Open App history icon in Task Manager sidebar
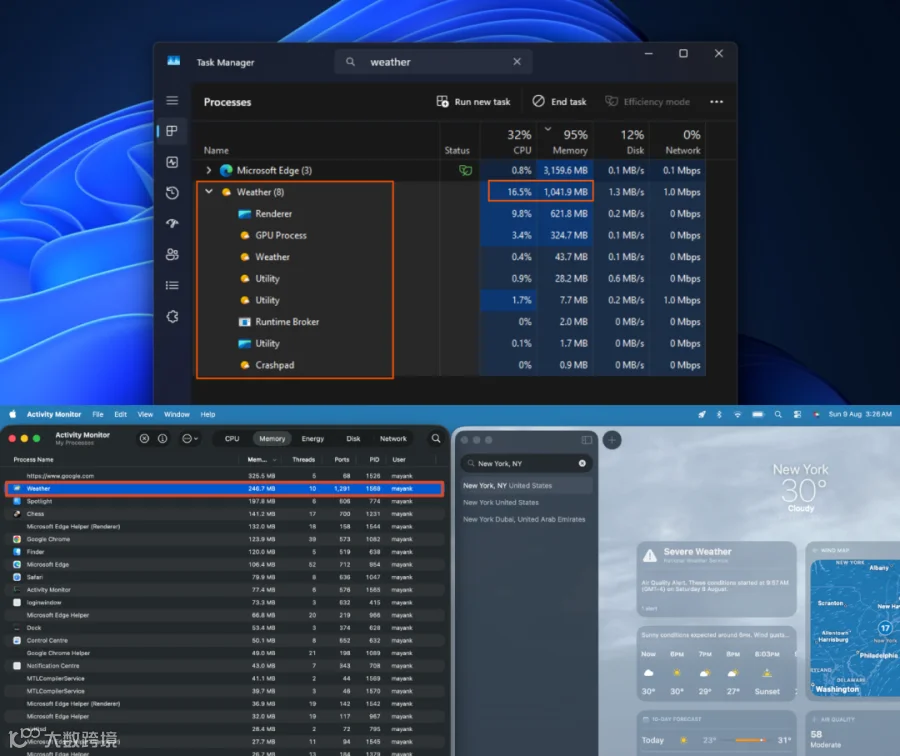Image resolution: width=900 pixels, height=756 pixels. click(172, 193)
